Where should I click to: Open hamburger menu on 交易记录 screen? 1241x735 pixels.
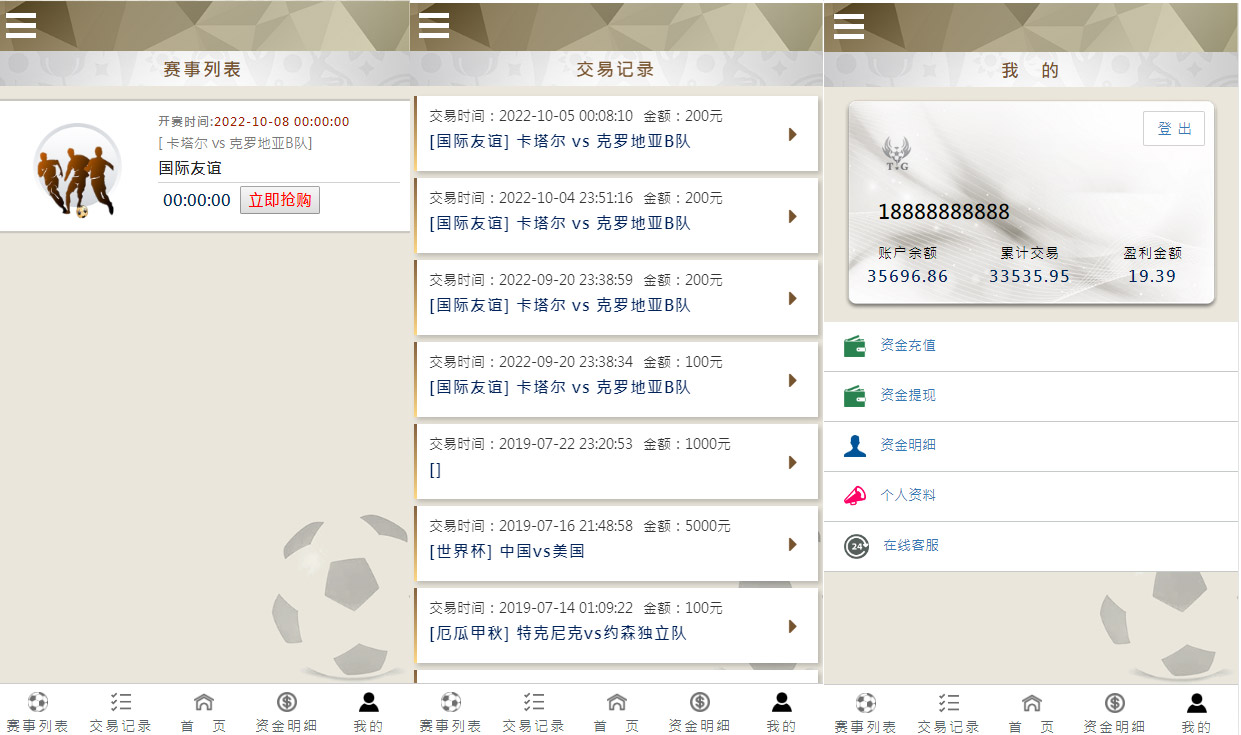tap(434, 25)
